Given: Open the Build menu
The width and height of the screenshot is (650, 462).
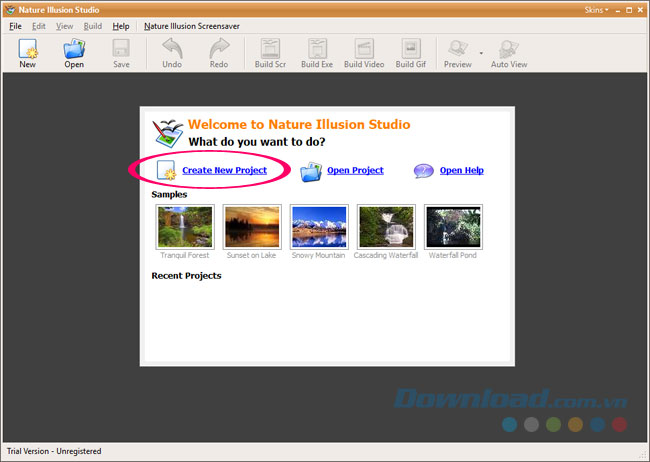Looking at the screenshot, I should coord(92,26).
